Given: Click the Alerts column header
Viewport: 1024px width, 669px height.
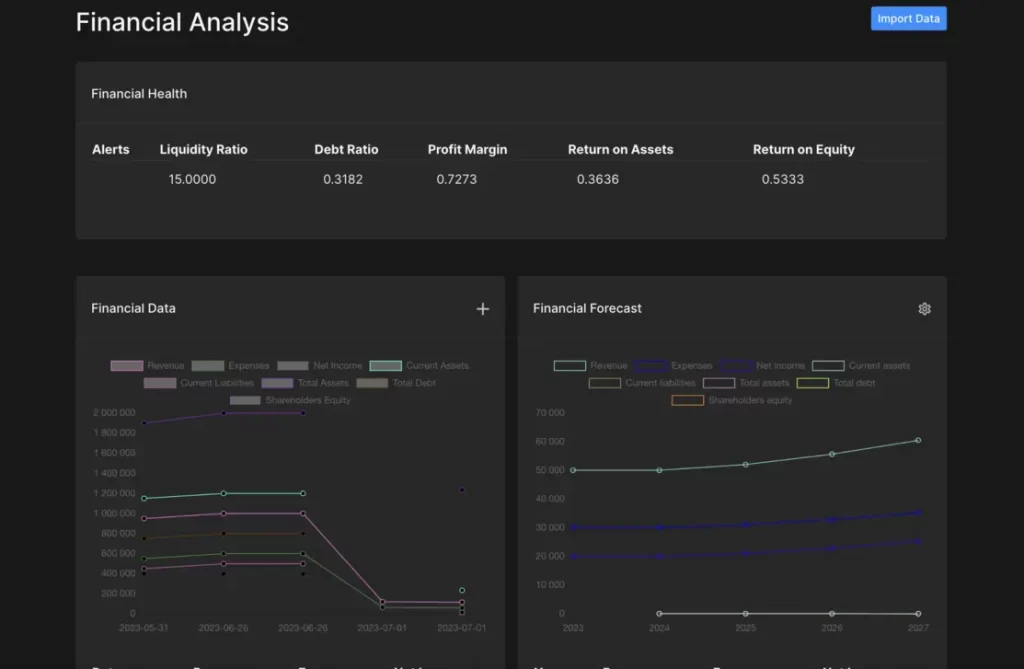Looking at the screenshot, I should [110, 150].
